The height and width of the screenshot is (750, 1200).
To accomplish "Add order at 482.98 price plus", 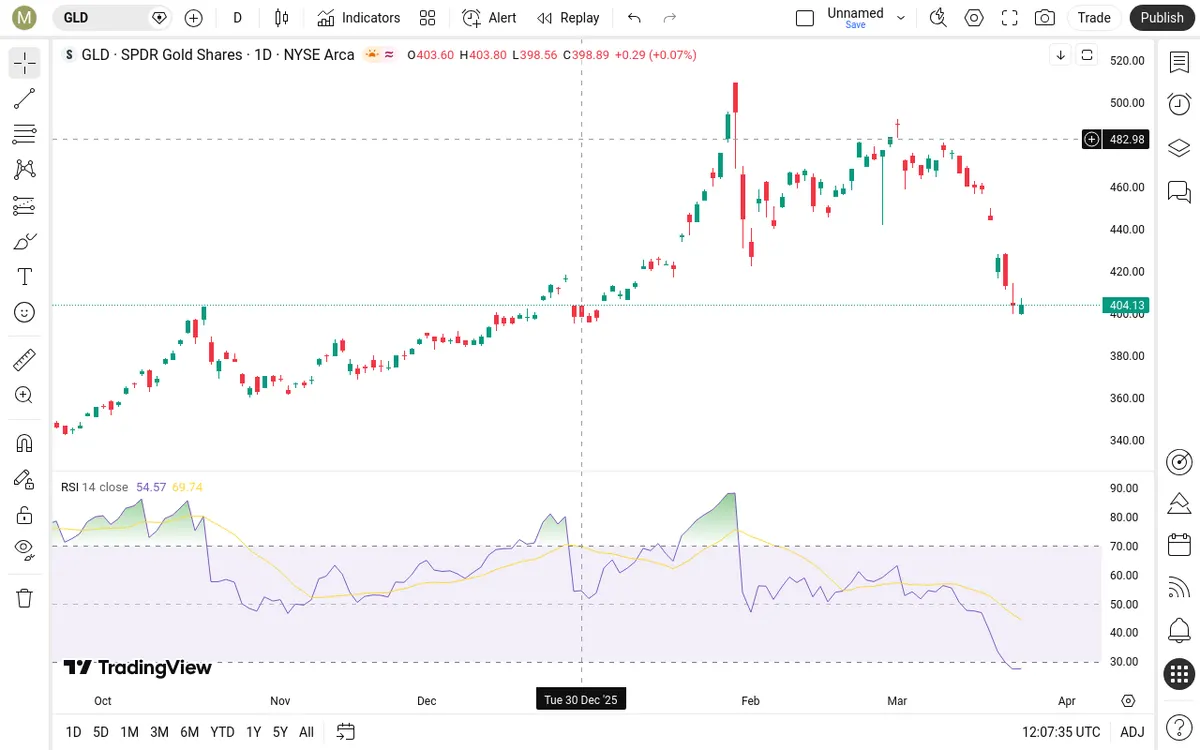I will coord(1092,139).
